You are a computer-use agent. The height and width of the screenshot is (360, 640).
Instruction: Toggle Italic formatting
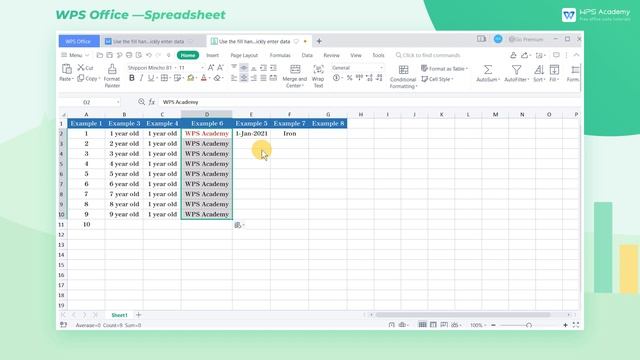point(141,78)
